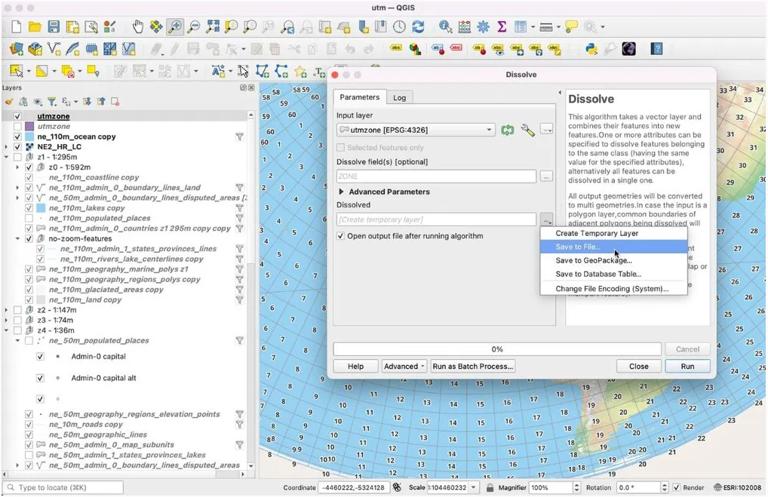Toggle the Render checkbox in status bar

coord(676,488)
